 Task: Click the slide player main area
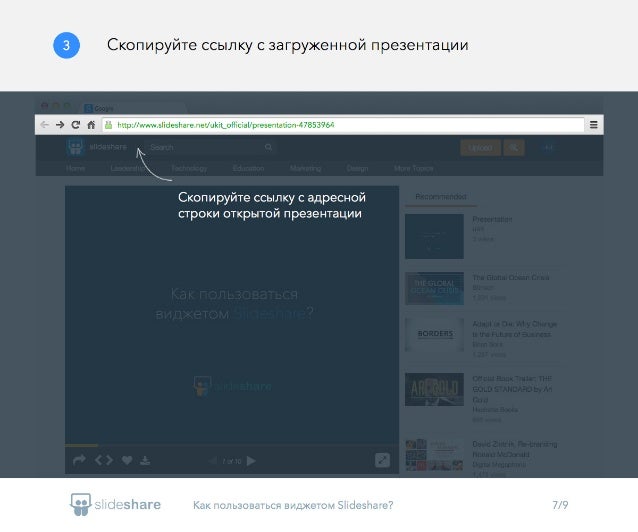coord(232,315)
